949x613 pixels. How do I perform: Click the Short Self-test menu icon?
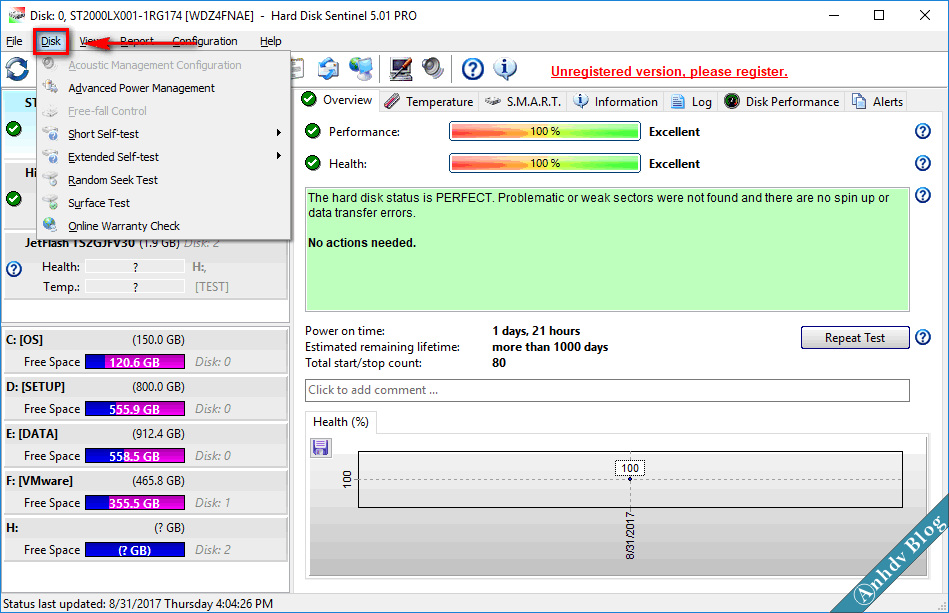point(51,133)
